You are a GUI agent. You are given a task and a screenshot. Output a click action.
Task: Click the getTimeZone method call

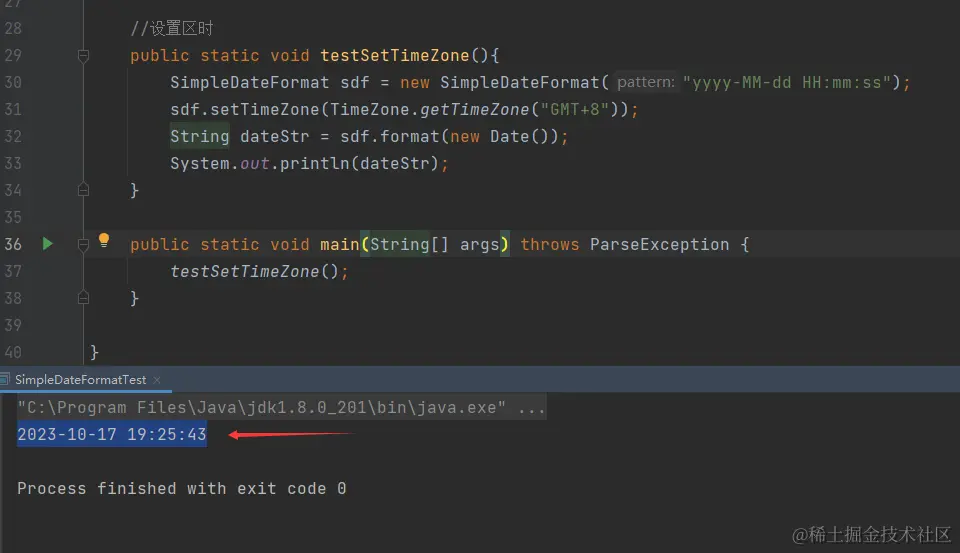pos(474,110)
